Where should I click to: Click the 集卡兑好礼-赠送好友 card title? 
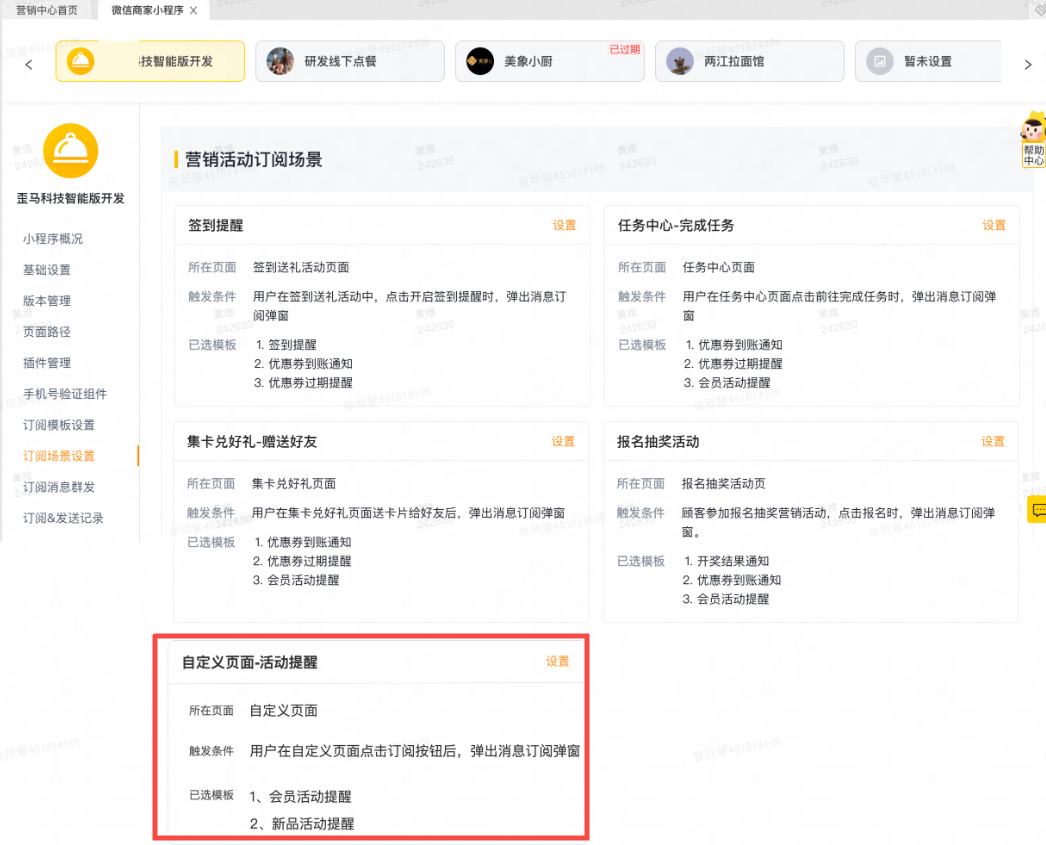tap(251, 442)
